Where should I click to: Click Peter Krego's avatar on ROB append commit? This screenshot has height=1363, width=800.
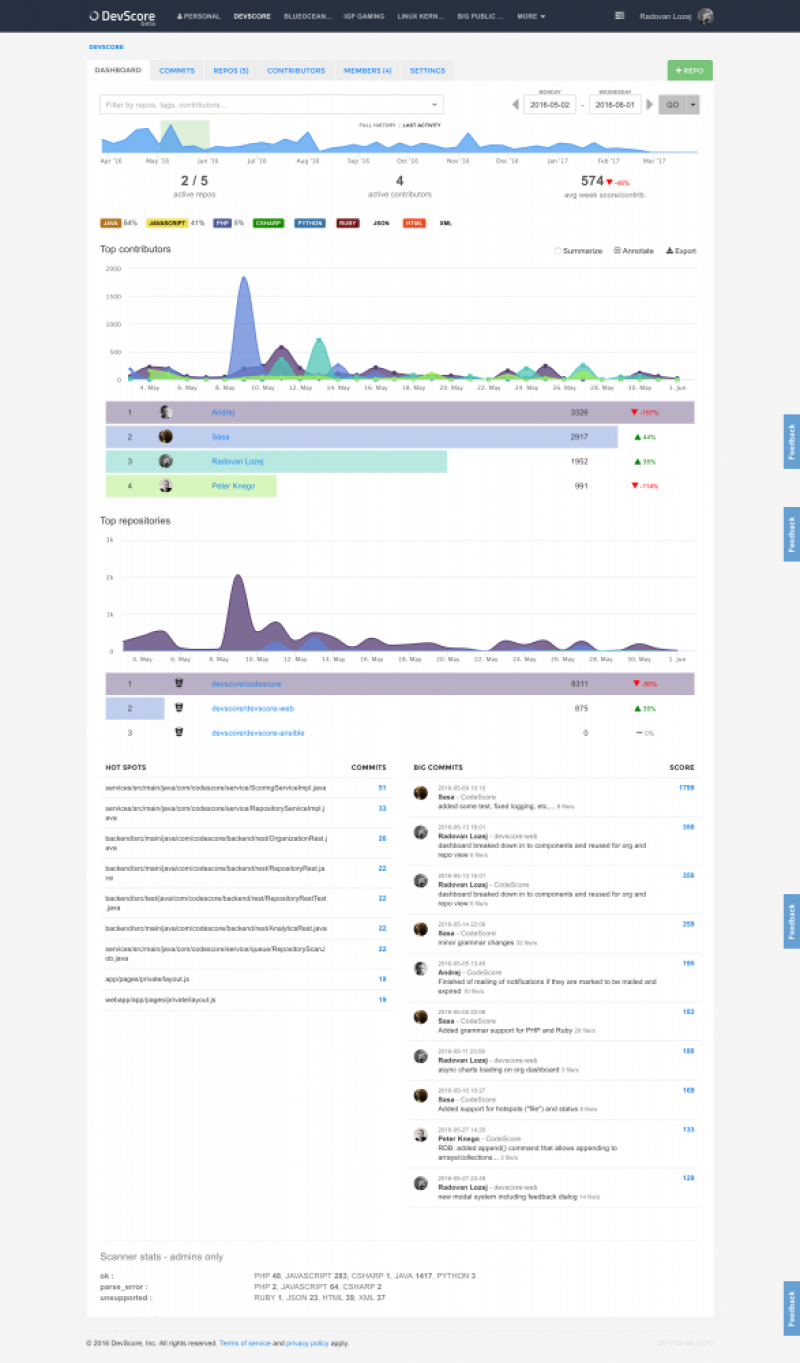tap(421, 1135)
